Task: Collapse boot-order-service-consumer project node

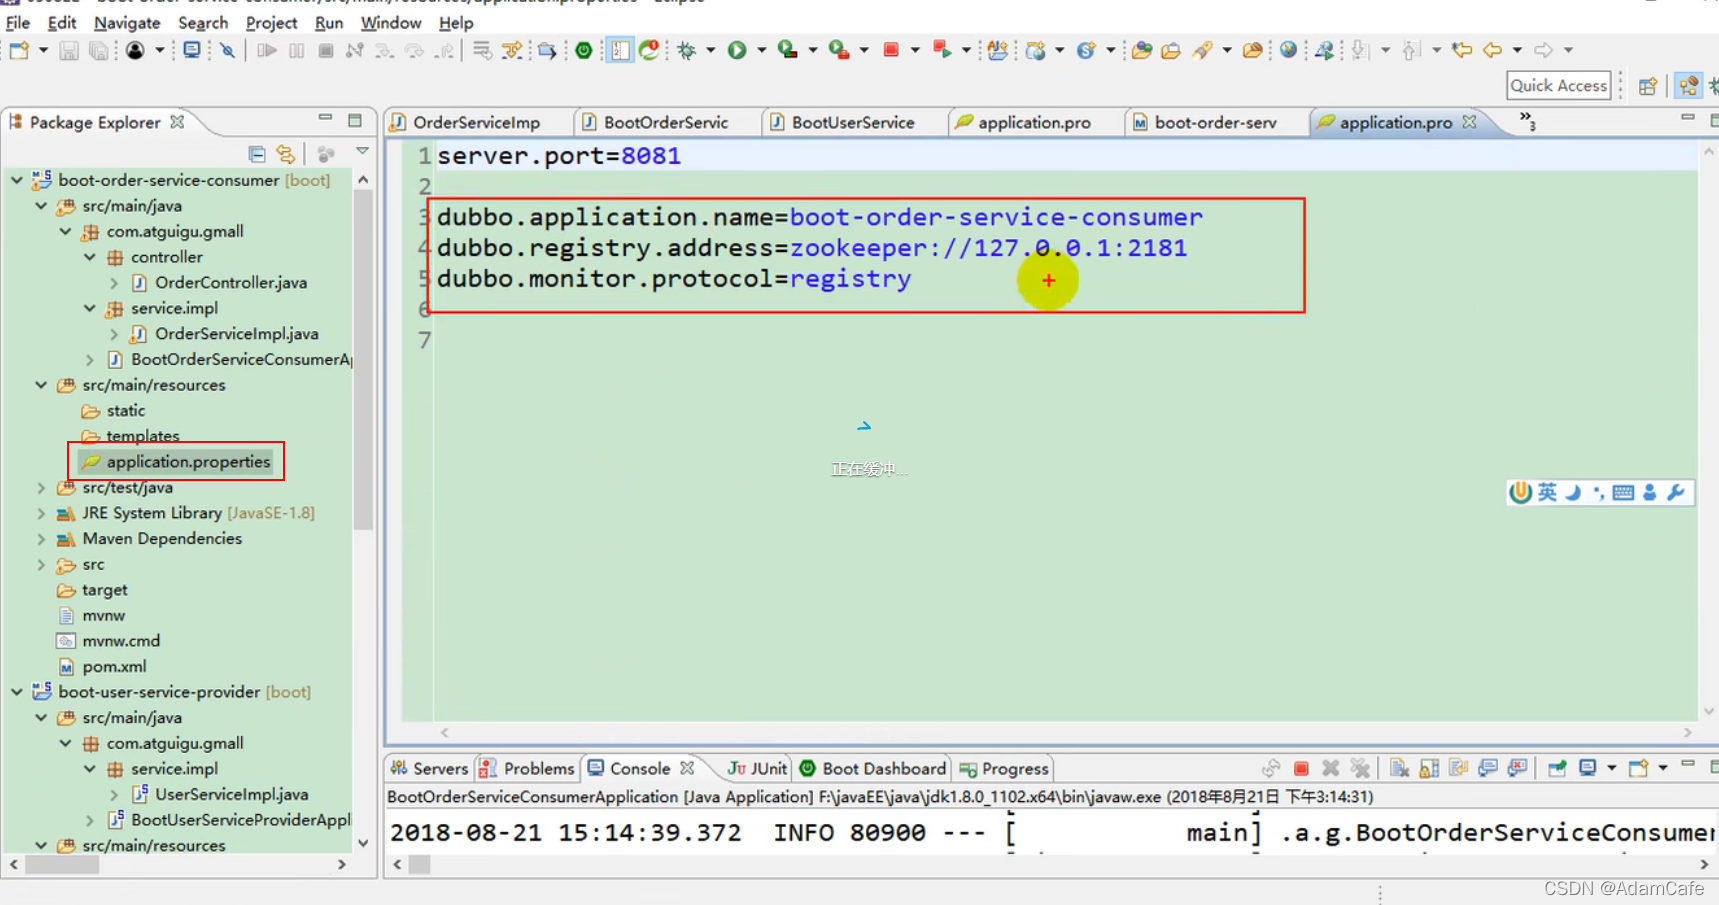Action: coord(17,180)
